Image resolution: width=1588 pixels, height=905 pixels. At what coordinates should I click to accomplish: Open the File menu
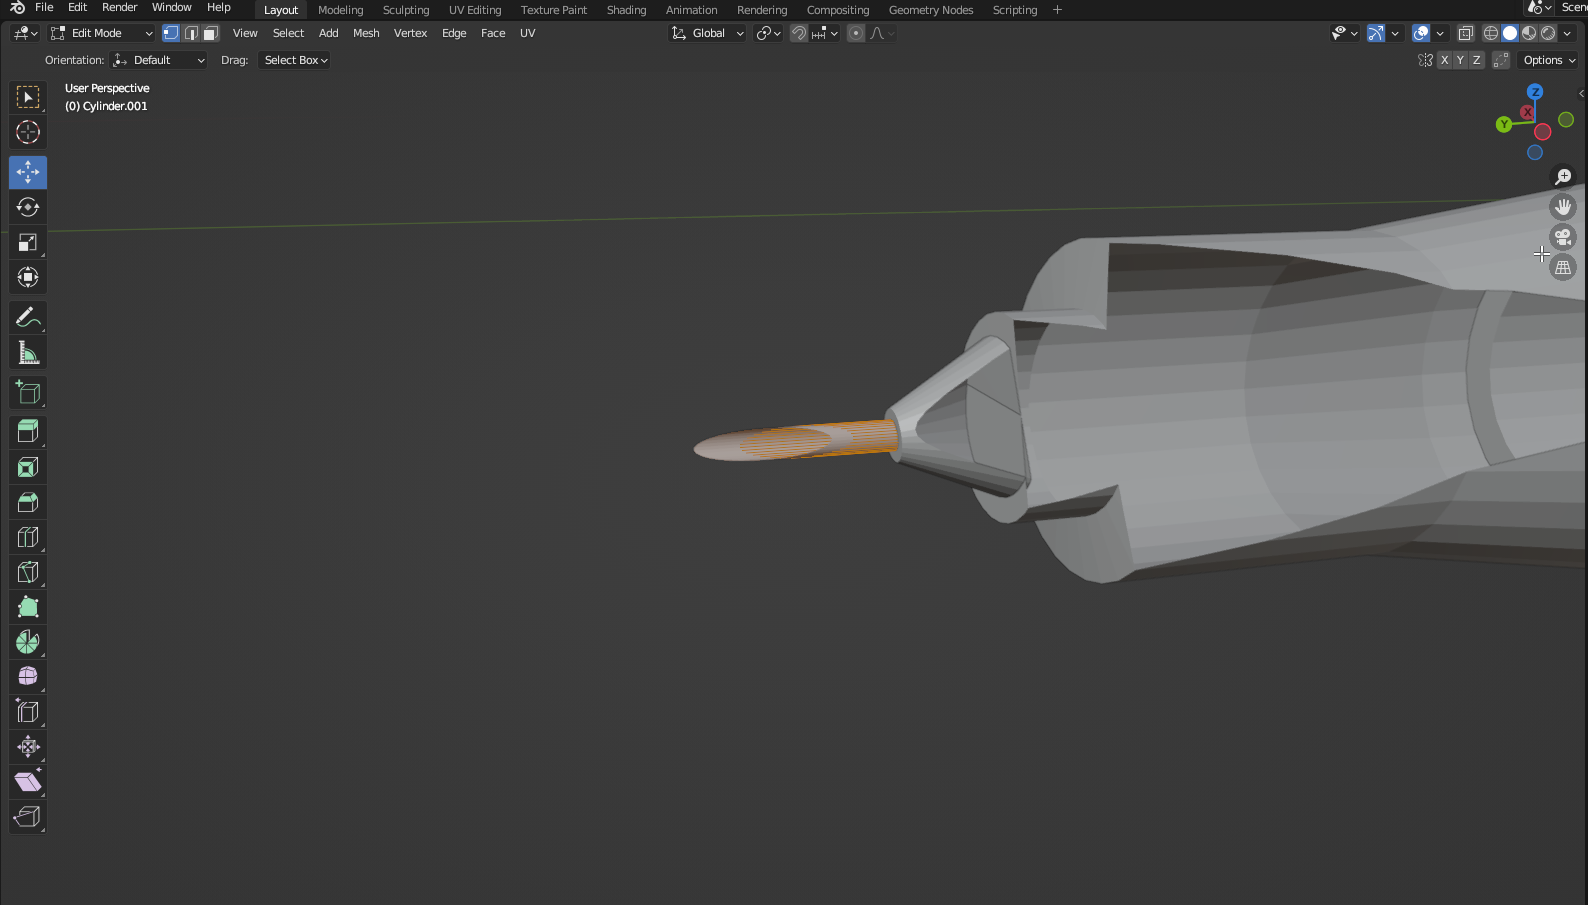coord(44,8)
